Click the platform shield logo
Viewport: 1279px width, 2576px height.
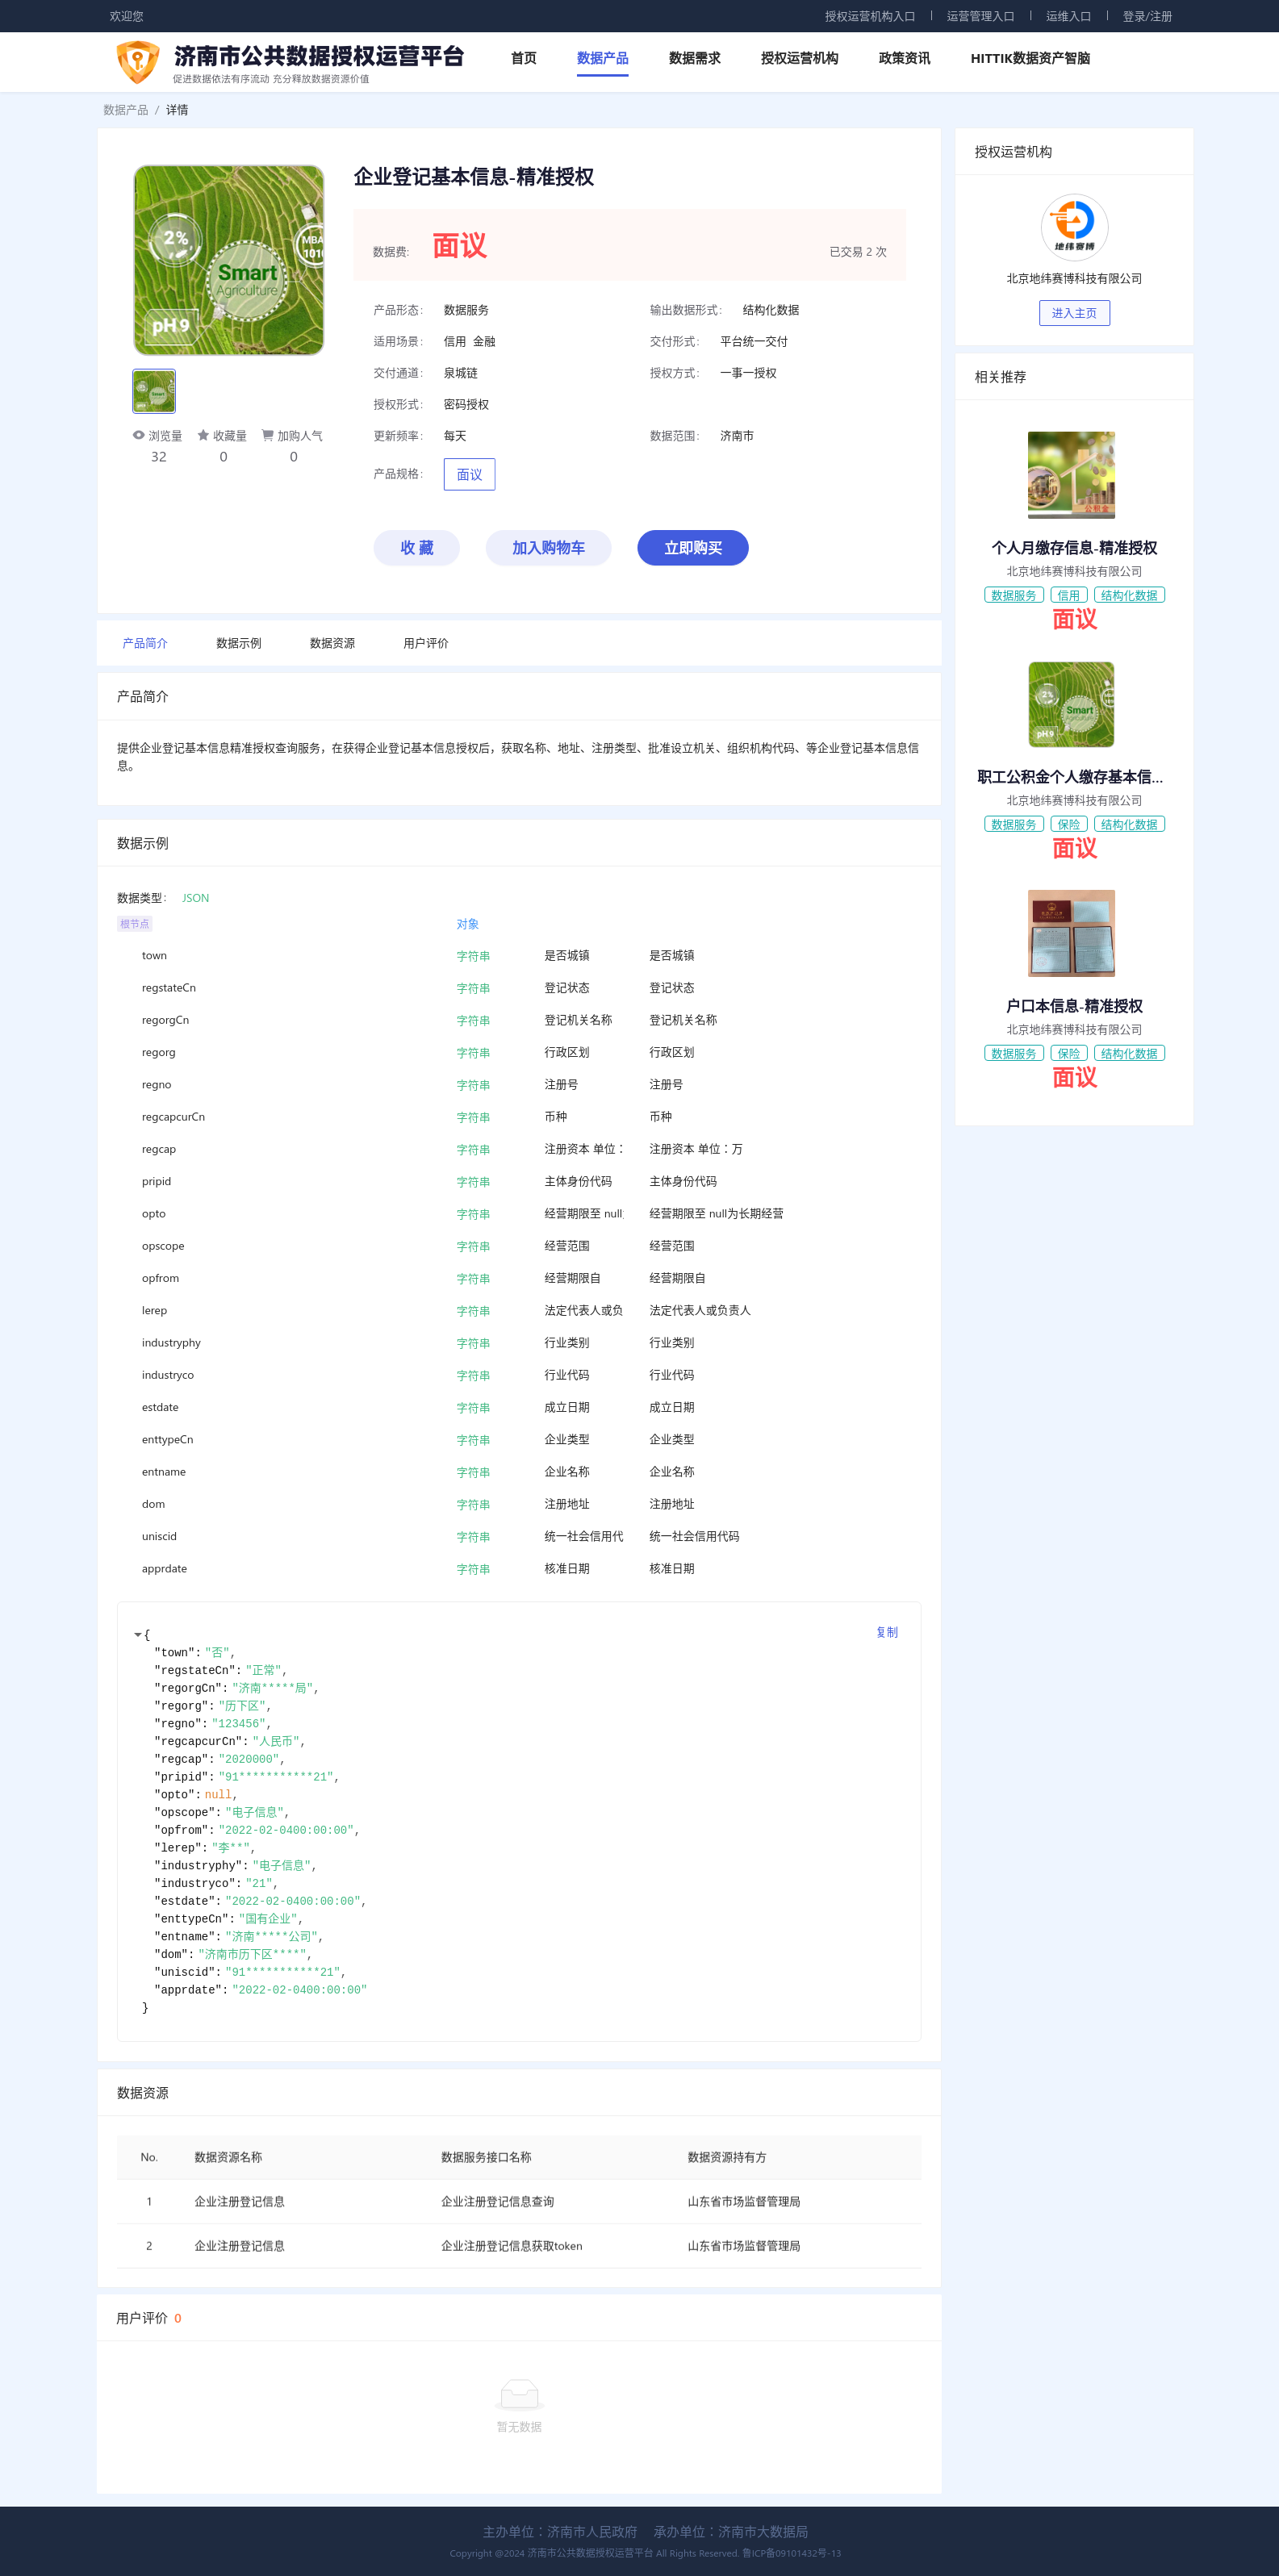(137, 62)
